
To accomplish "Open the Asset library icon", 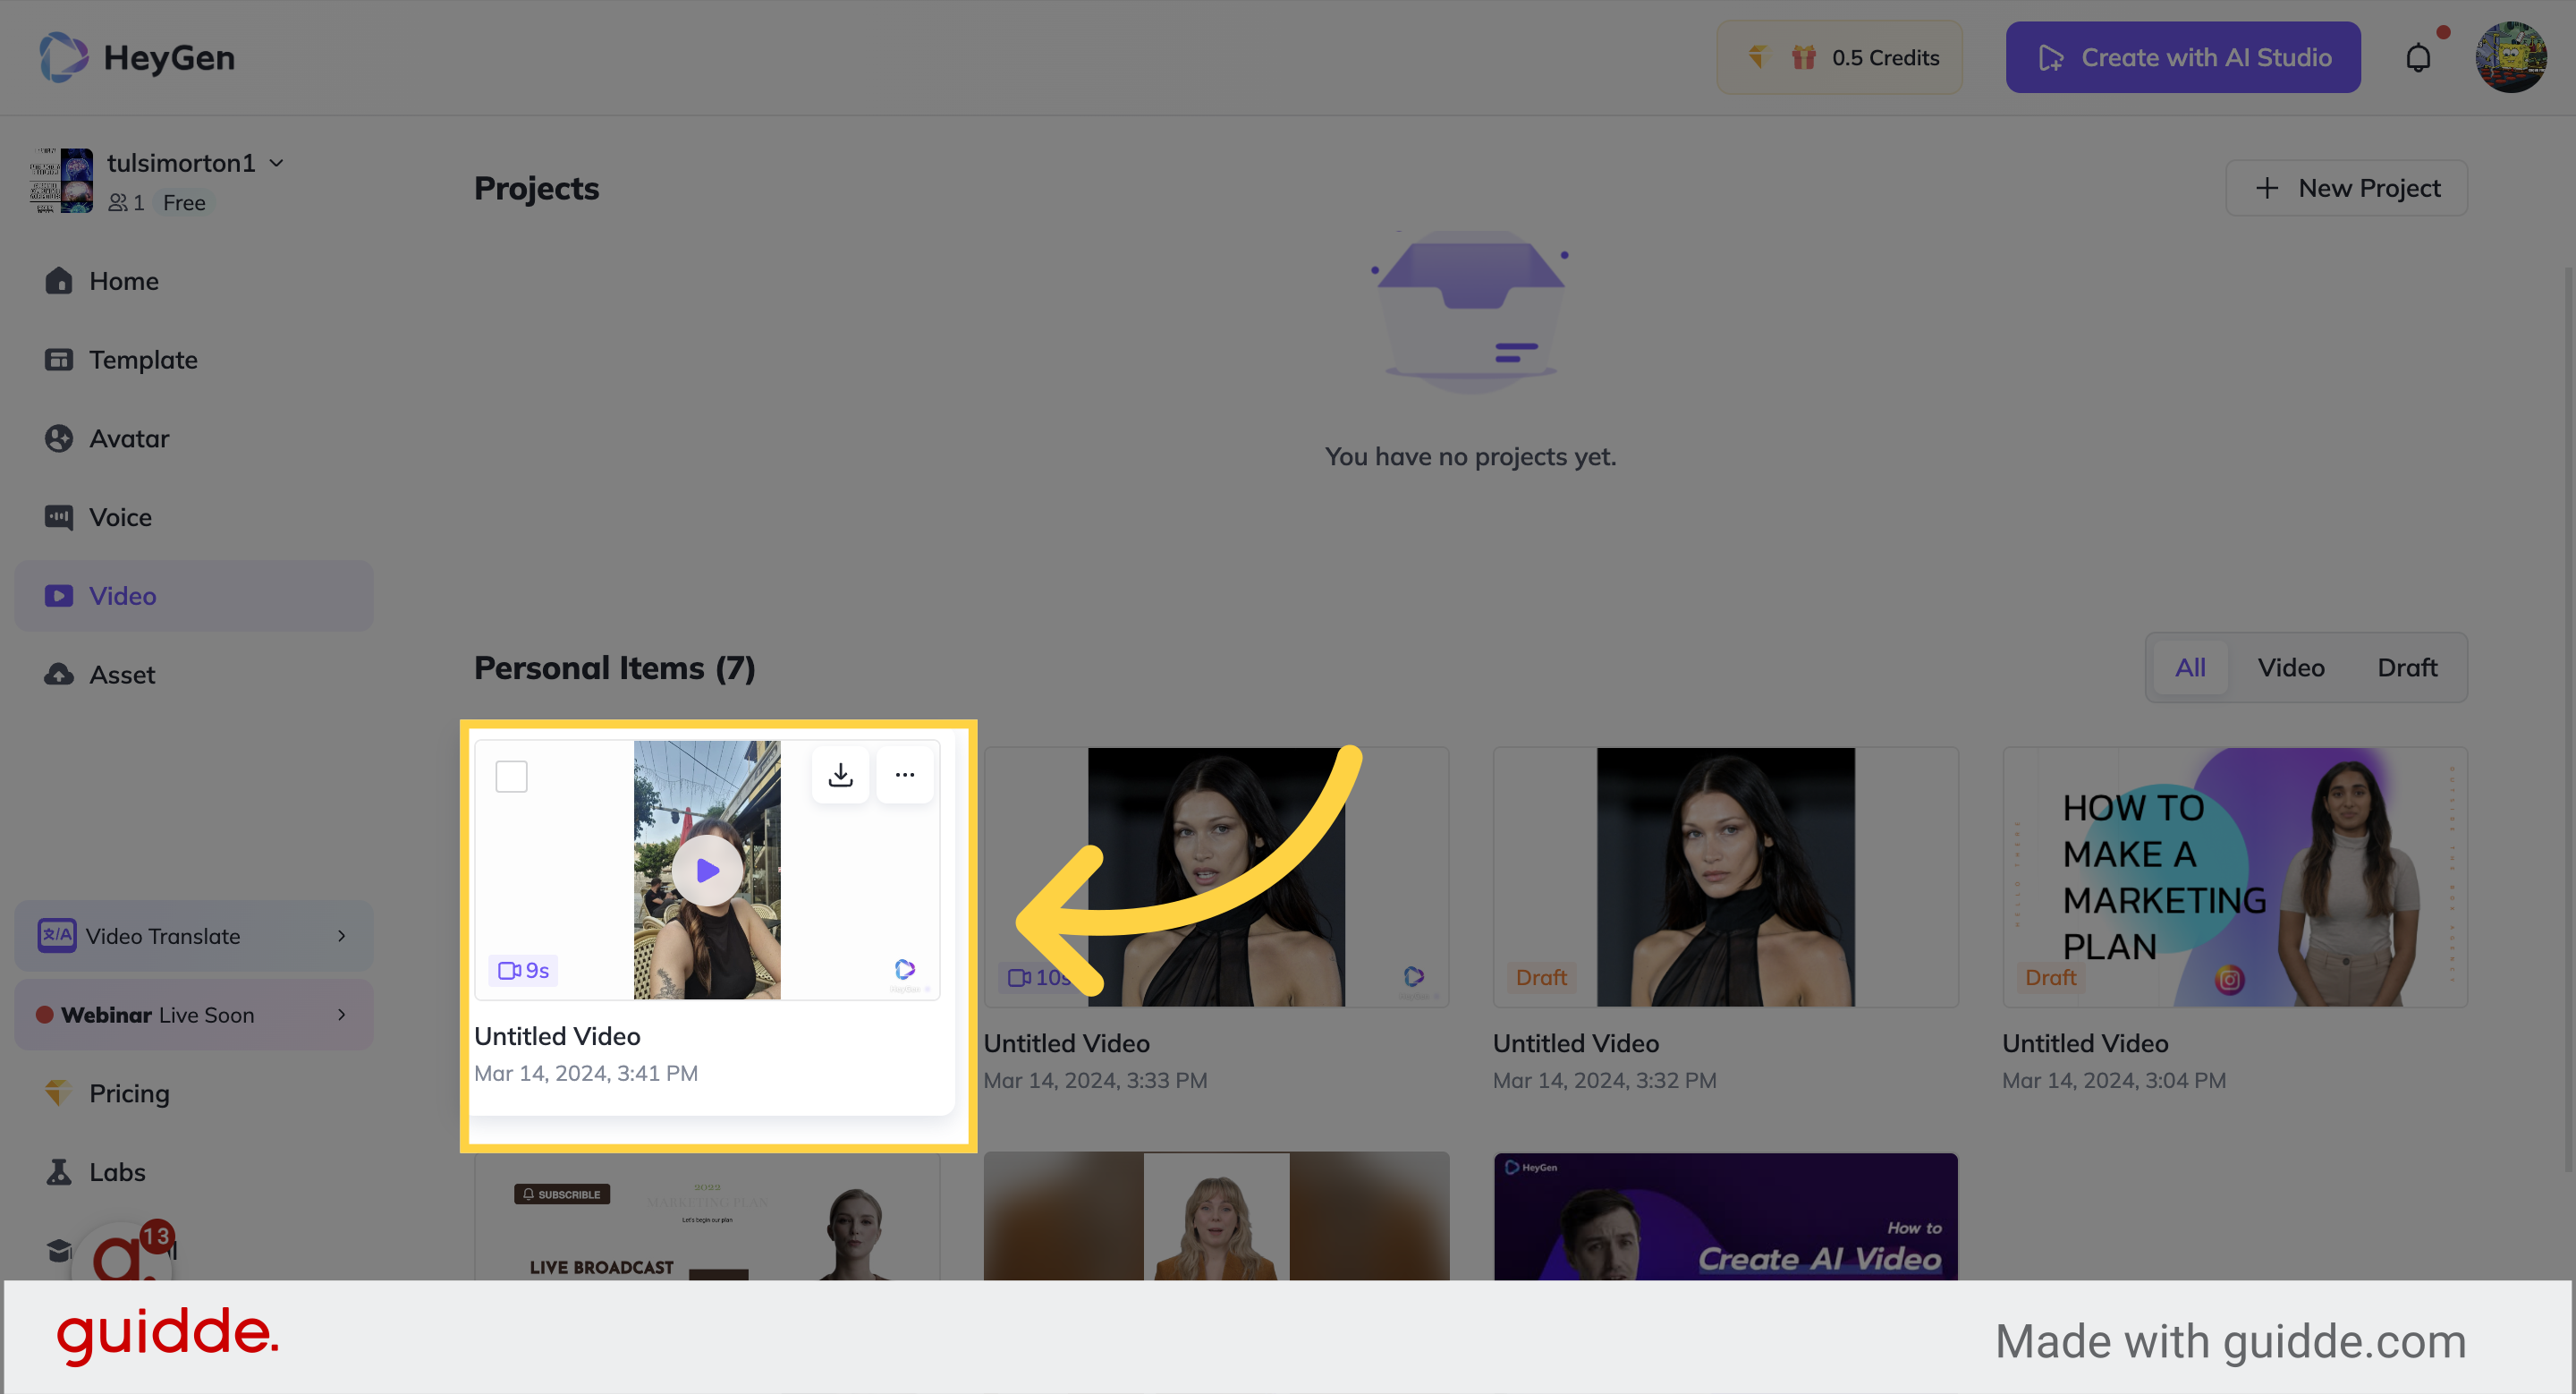I will pos(59,675).
